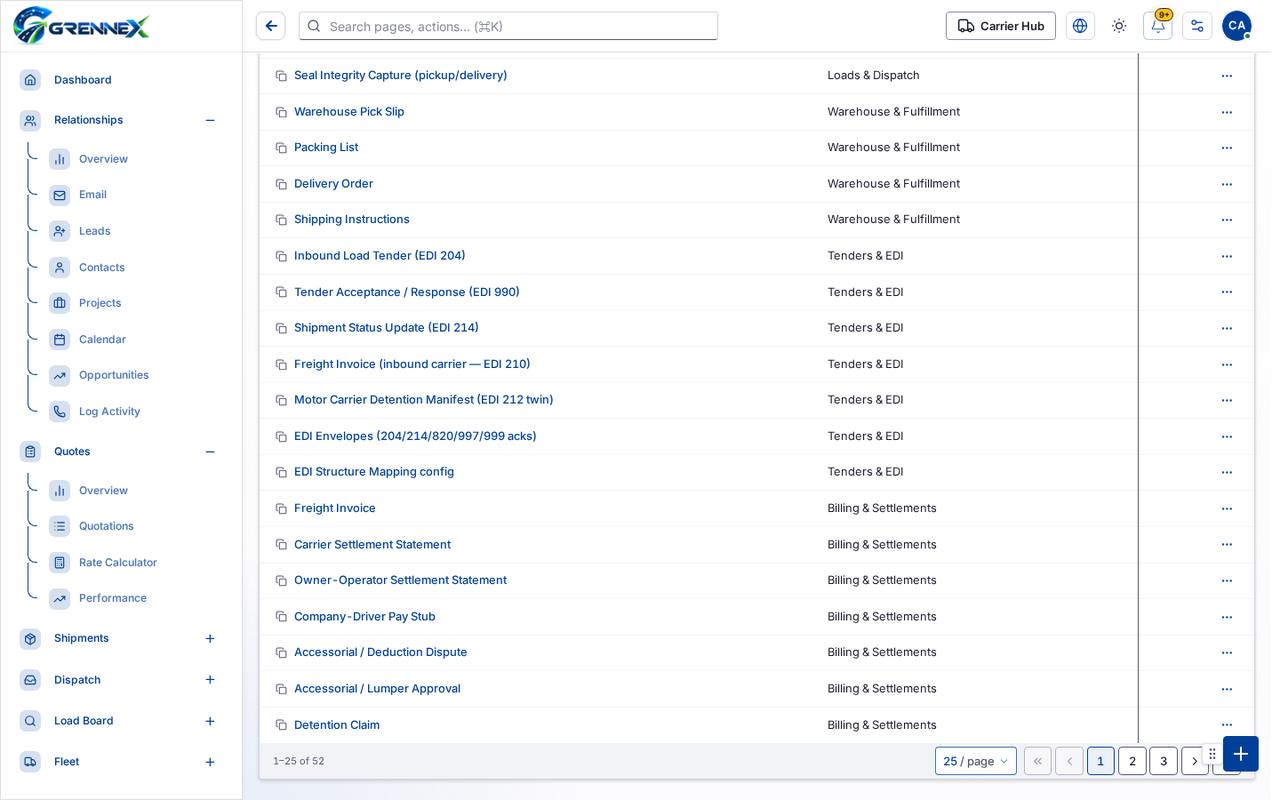1280x800 pixels.
Task: Open the CA user avatar menu
Action: (x=1237, y=26)
